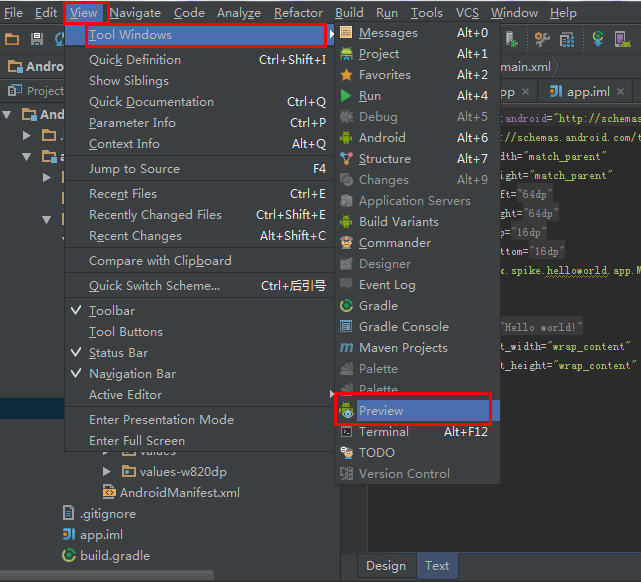Toggle the Tool Buttons option
641x582 pixels.
coord(199,332)
